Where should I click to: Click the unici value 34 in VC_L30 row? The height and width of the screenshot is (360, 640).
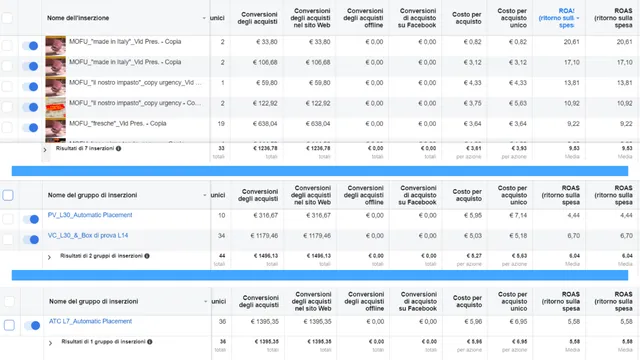[222, 236]
